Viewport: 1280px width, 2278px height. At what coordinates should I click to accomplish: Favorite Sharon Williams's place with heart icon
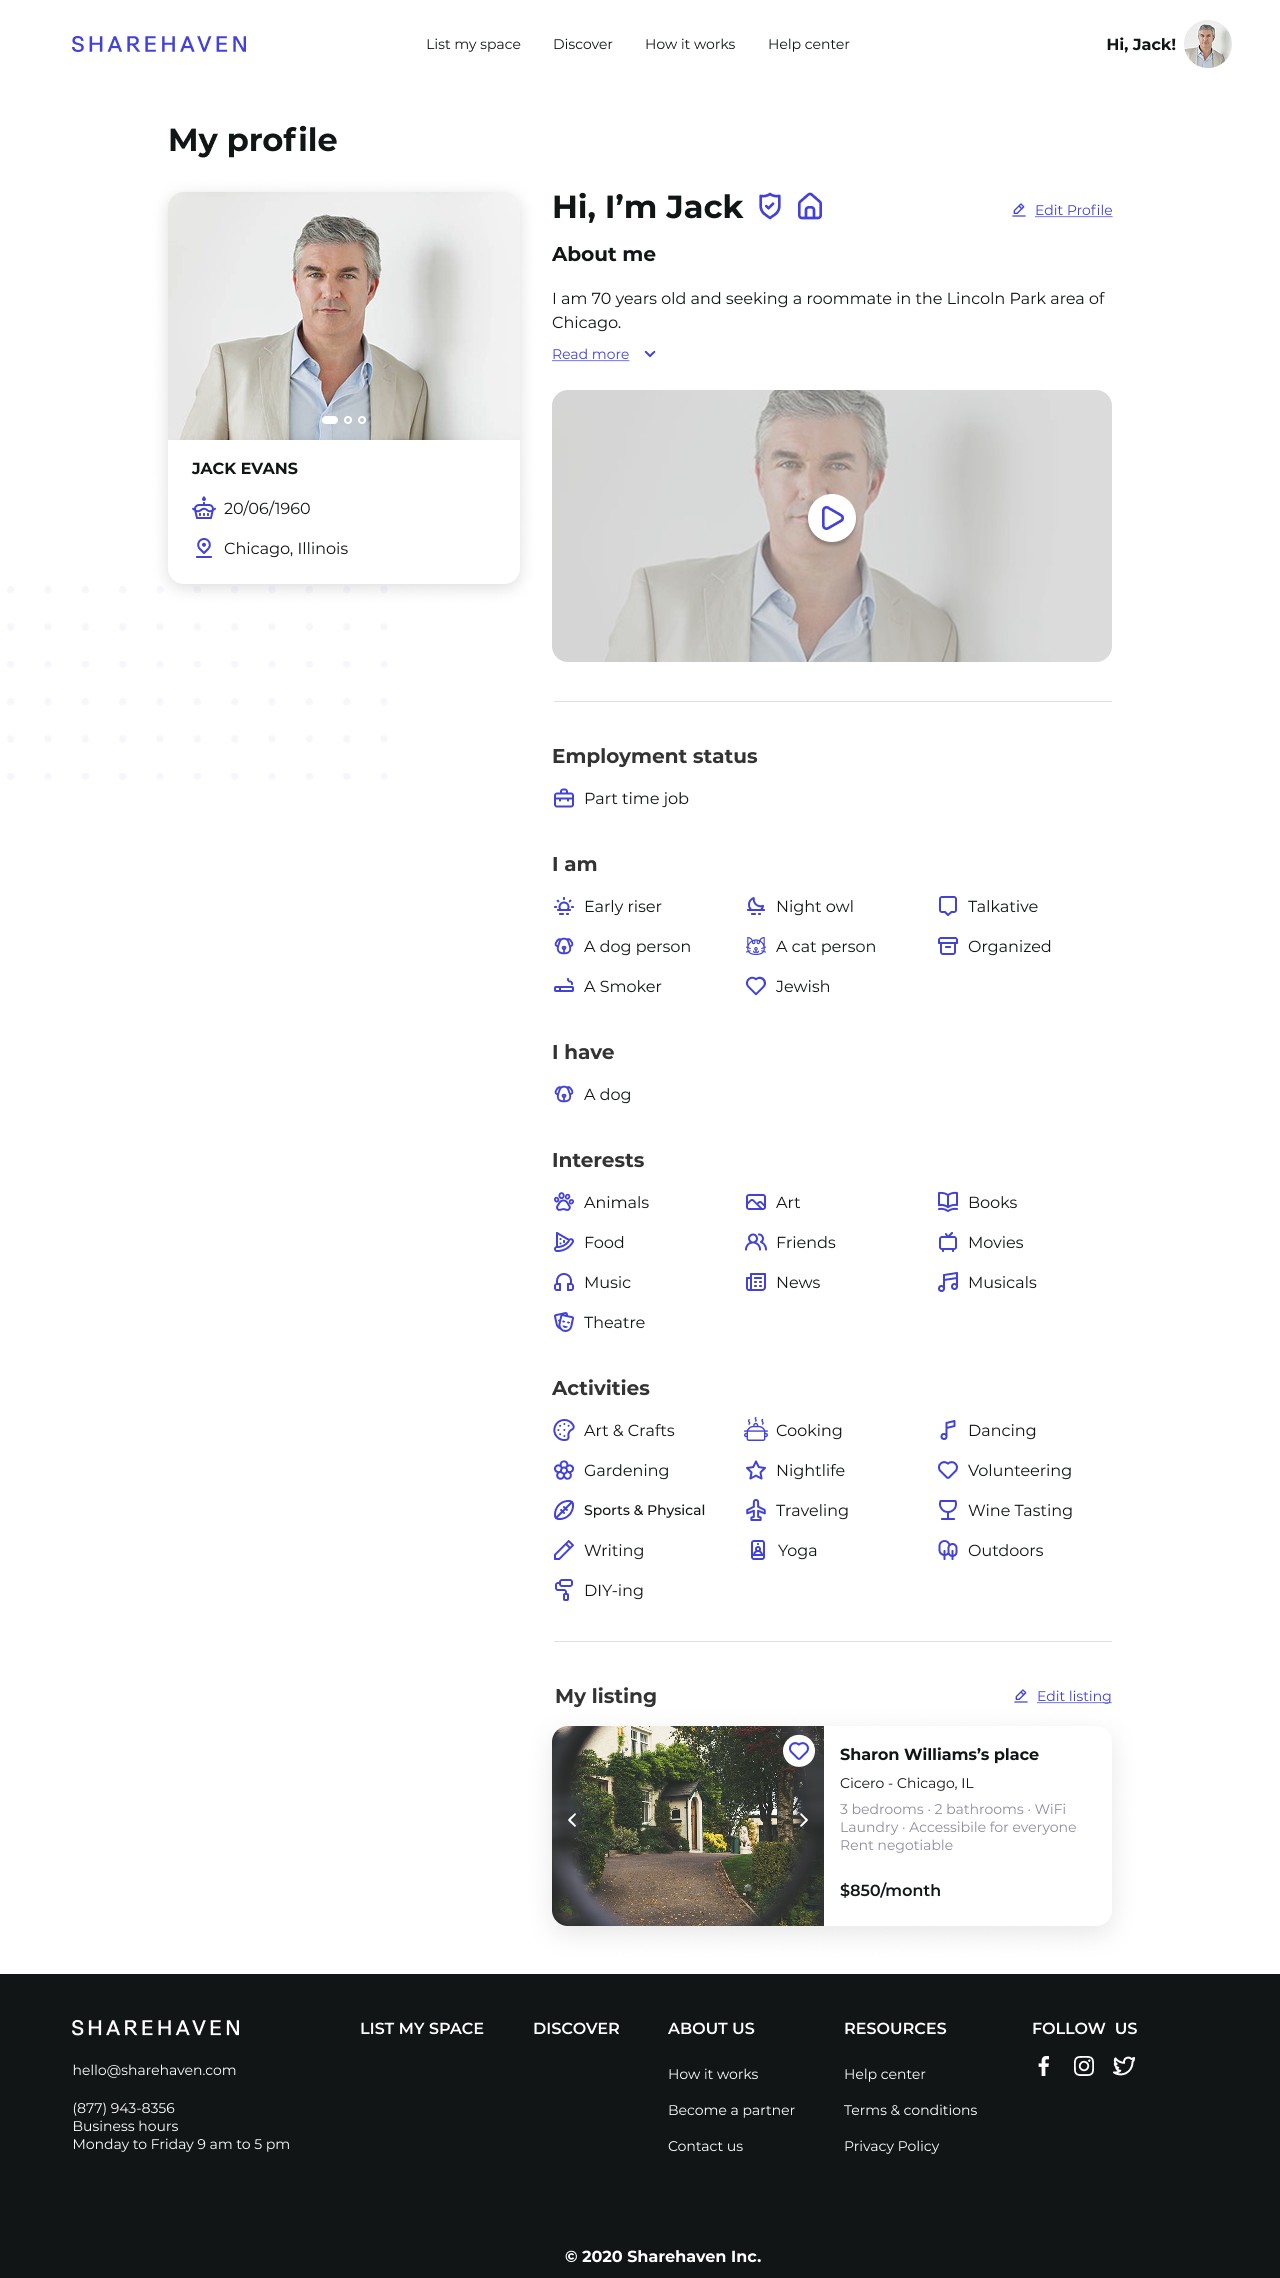click(798, 1751)
